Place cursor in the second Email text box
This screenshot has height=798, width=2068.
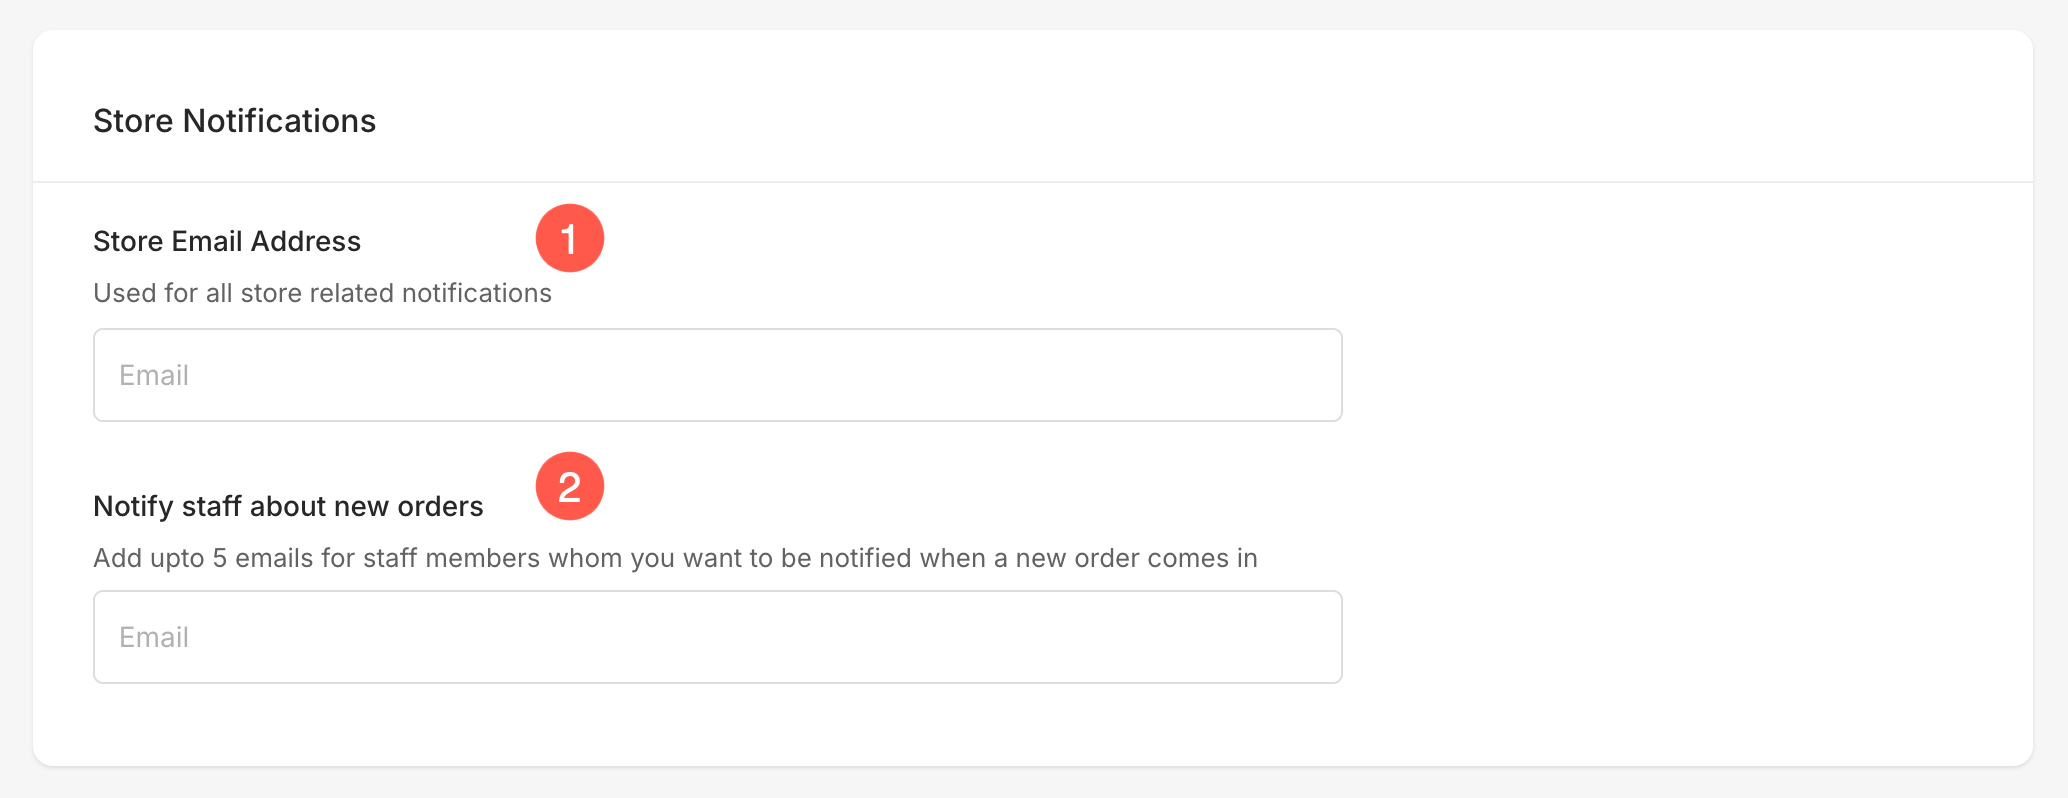pyautogui.click(x=717, y=637)
